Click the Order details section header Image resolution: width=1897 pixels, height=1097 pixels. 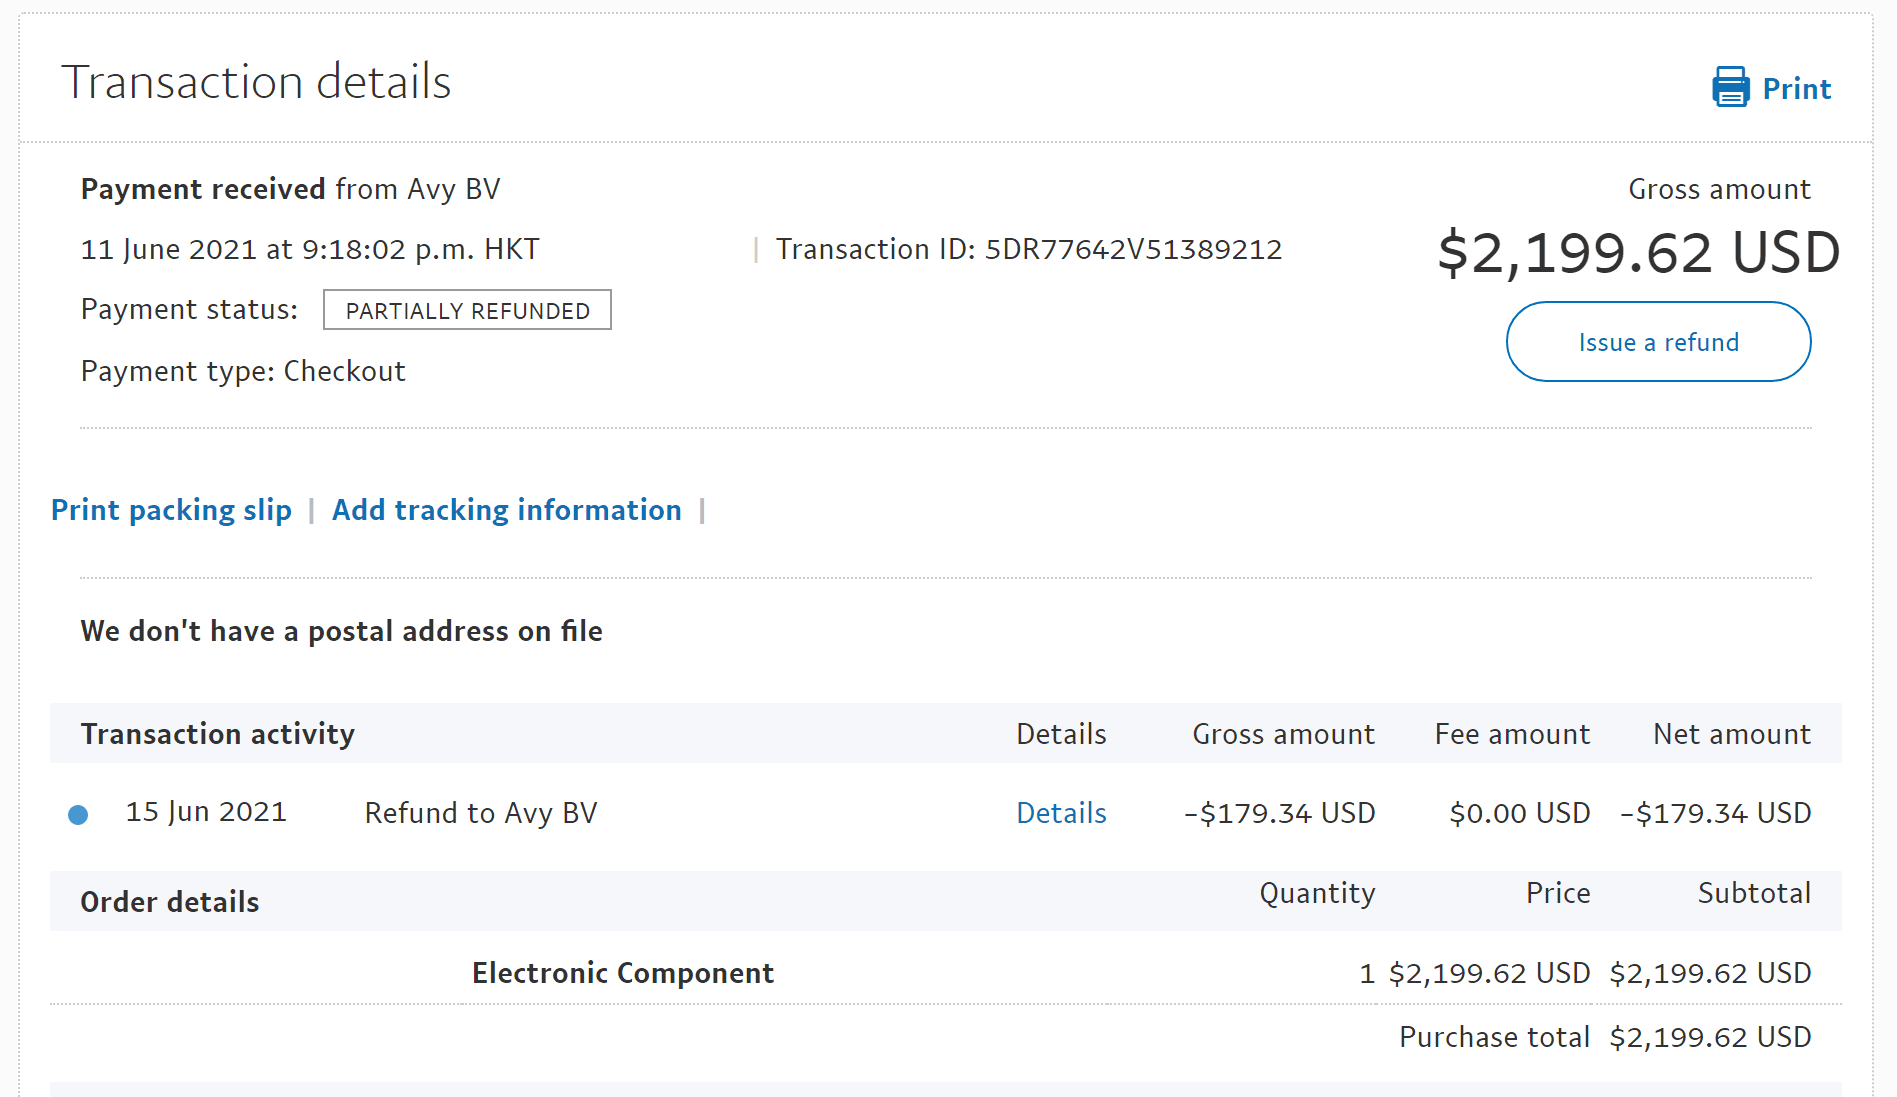click(x=170, y=902)
